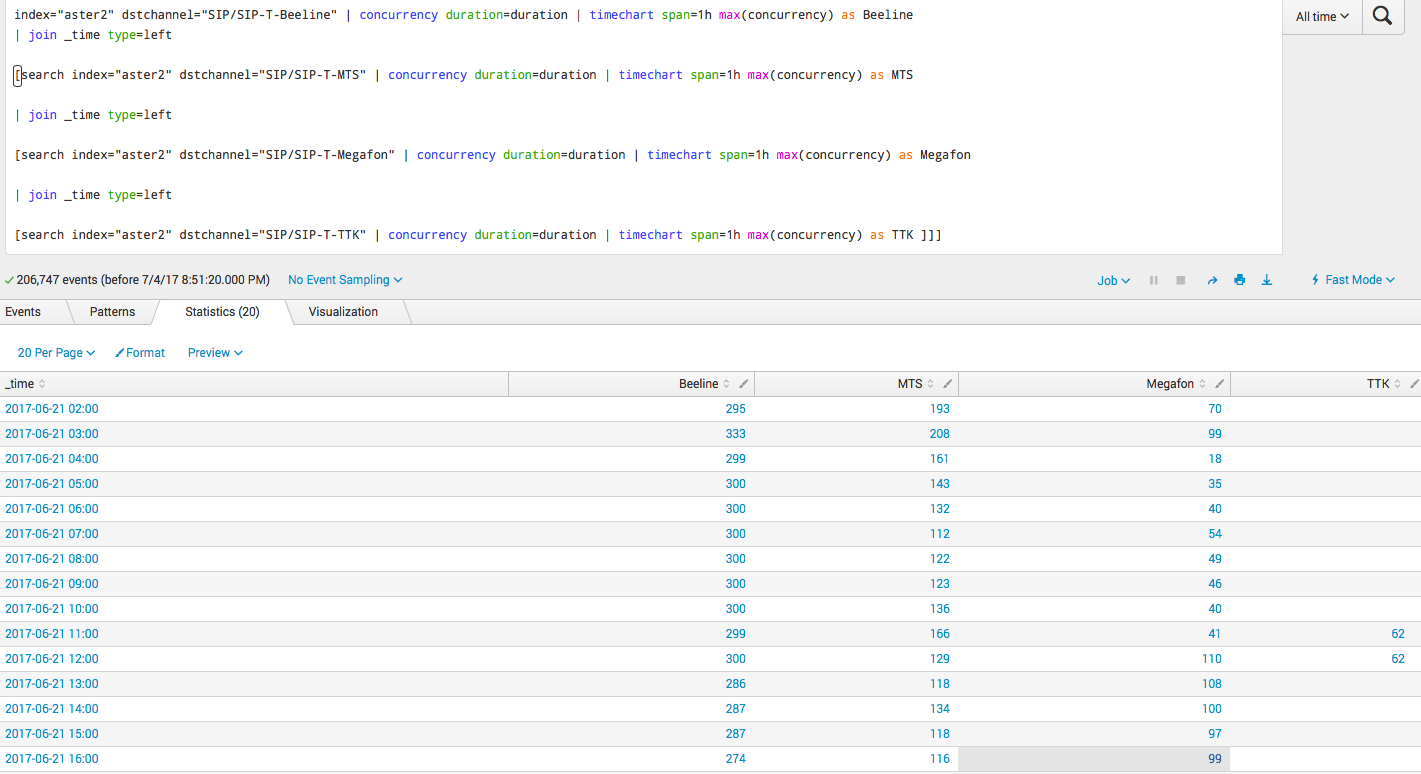The height and width of the screenshot is (774, 1421).
Task: Open the All time range picker
Action: point(1320,16)
